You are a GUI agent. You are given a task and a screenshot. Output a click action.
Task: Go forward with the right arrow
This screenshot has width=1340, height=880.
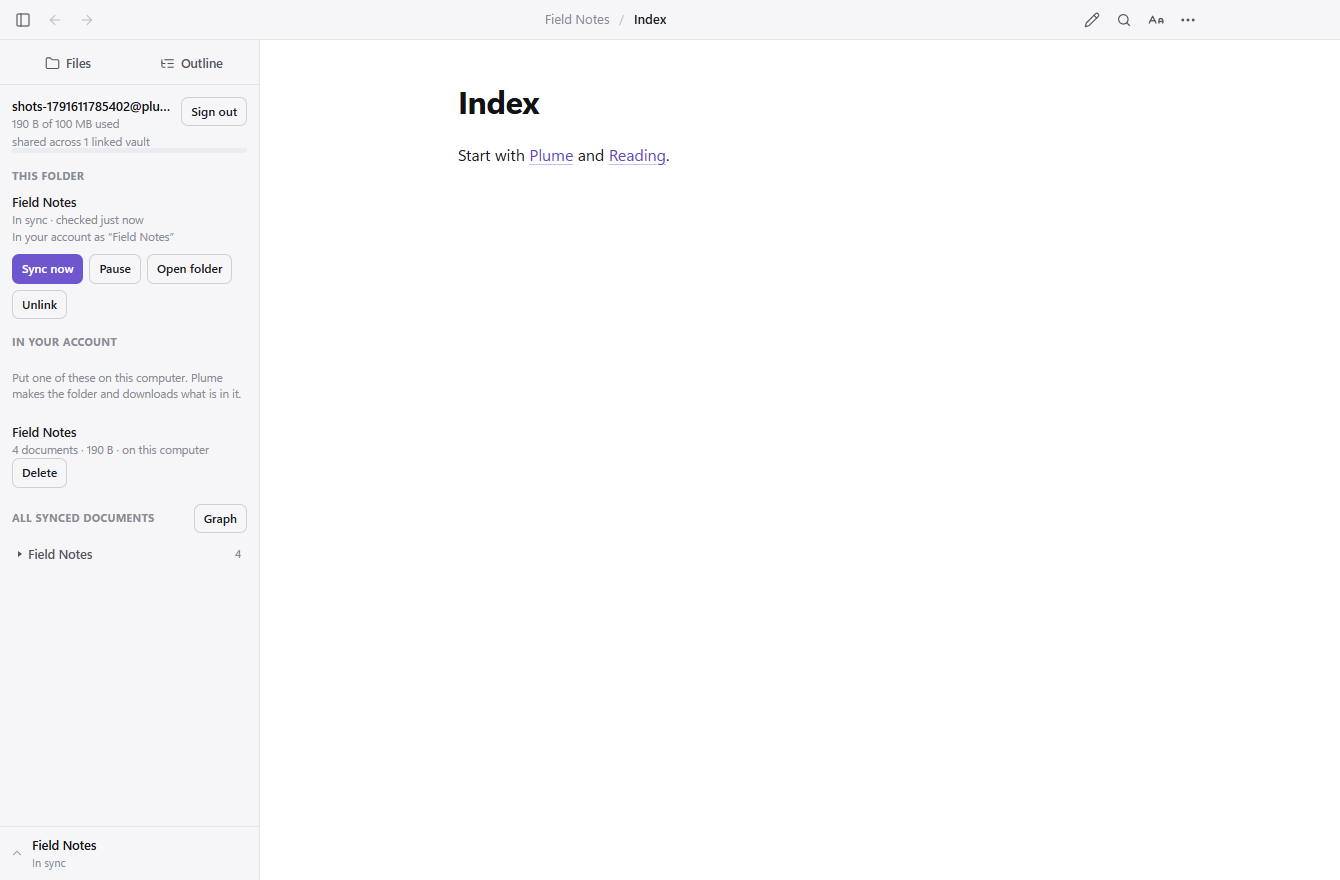click(x=87, y=20)
